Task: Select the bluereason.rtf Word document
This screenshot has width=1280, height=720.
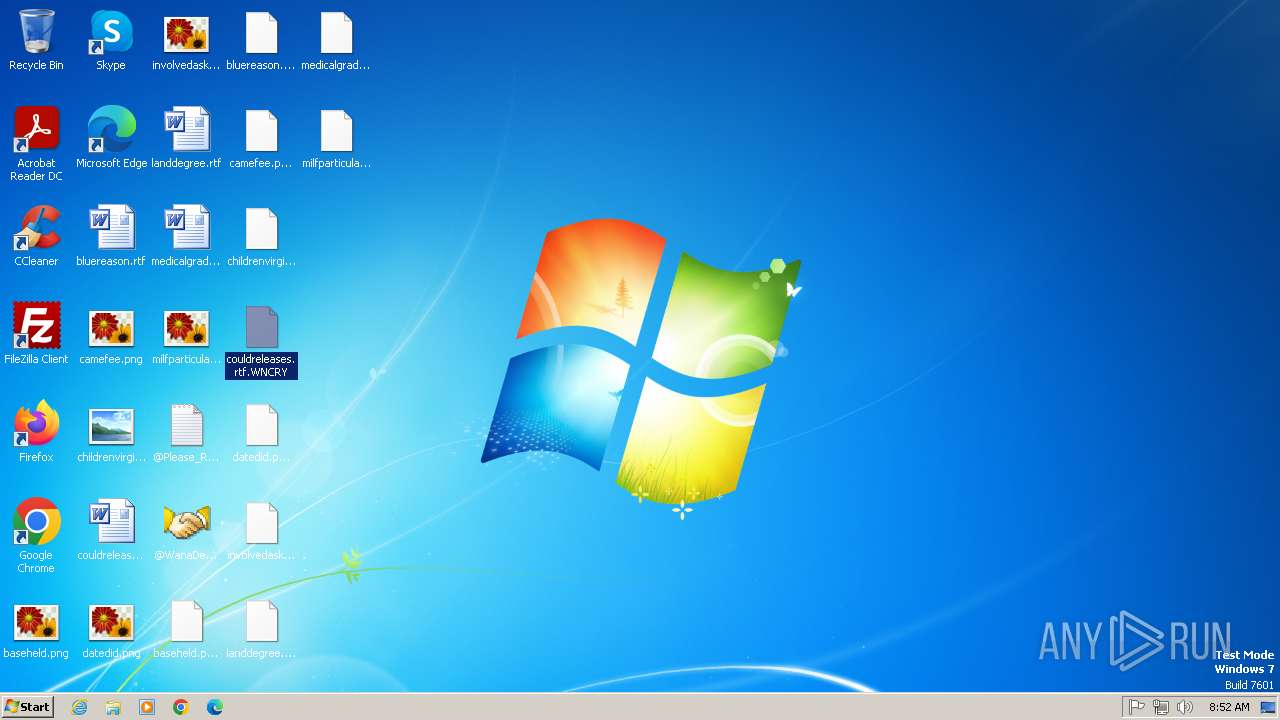Action: pos(111,236)
